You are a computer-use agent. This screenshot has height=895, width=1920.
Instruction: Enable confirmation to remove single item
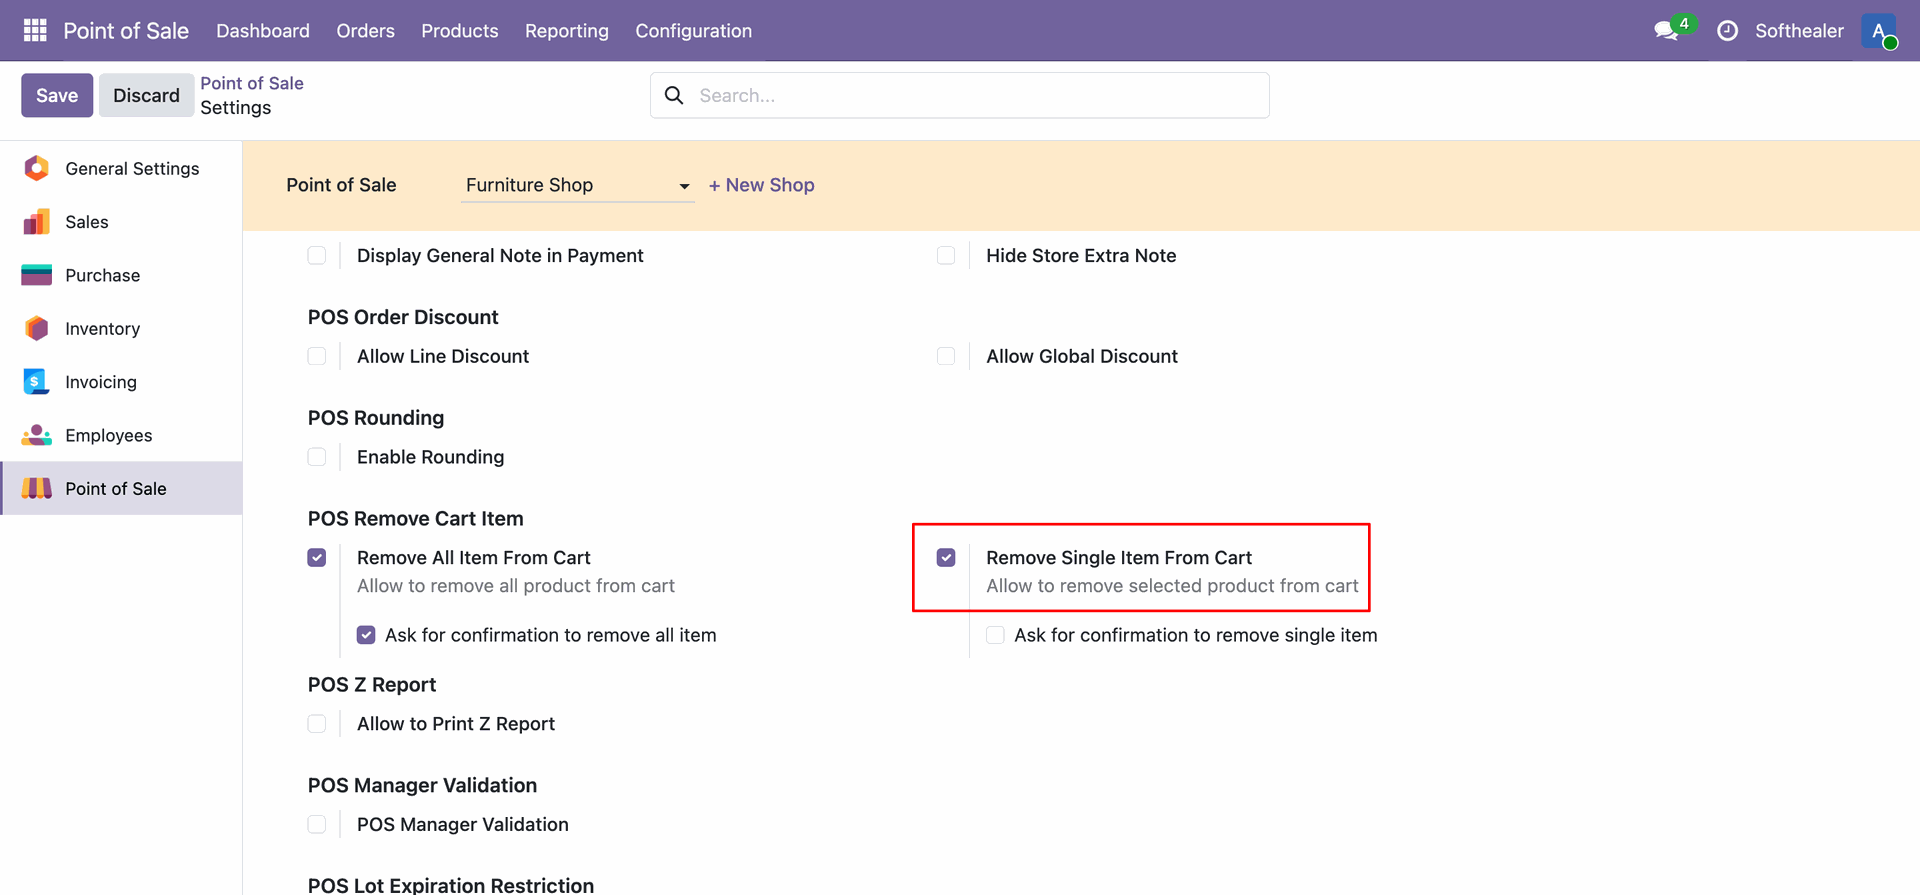(x=995, y=635)
